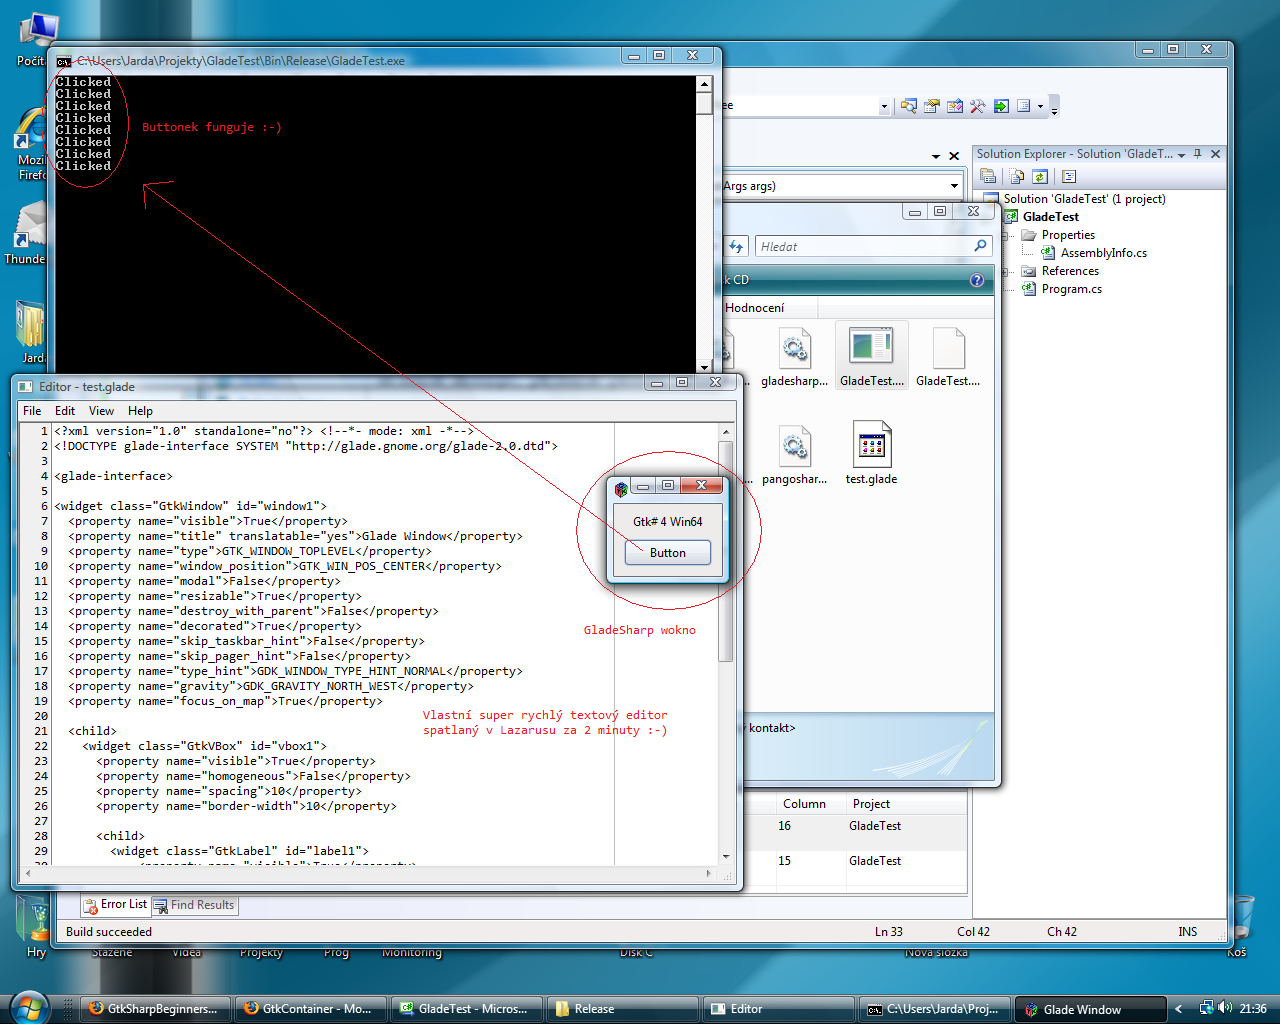Select the GladeTest application file icon
Image resolution: width=1280 pixels, height=1024 pixels.
click(871, 356)
